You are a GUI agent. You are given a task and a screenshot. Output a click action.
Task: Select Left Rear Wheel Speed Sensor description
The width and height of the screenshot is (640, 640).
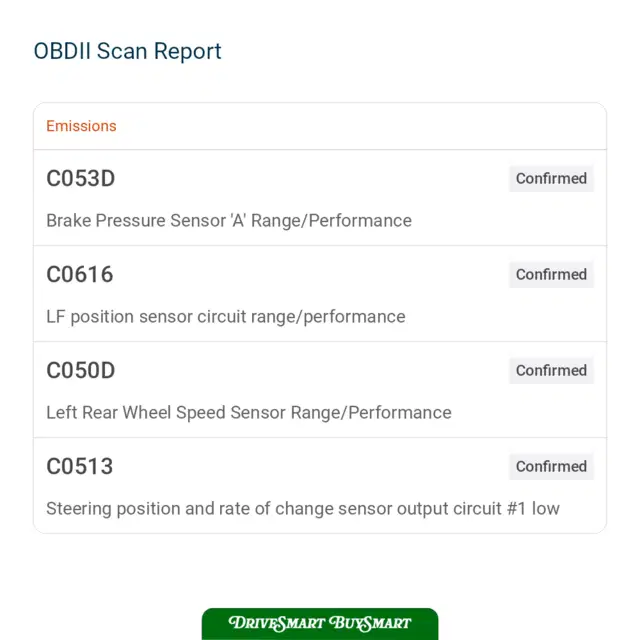pyautogui.click(x=249, y=413)
